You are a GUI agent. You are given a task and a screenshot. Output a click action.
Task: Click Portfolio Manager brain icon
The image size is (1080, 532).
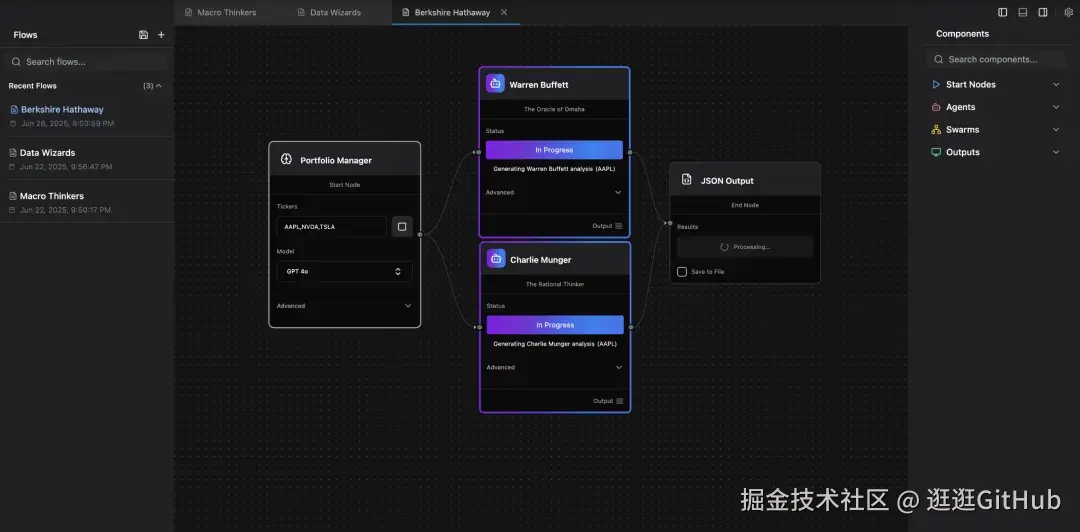click(x=287, y=159)
